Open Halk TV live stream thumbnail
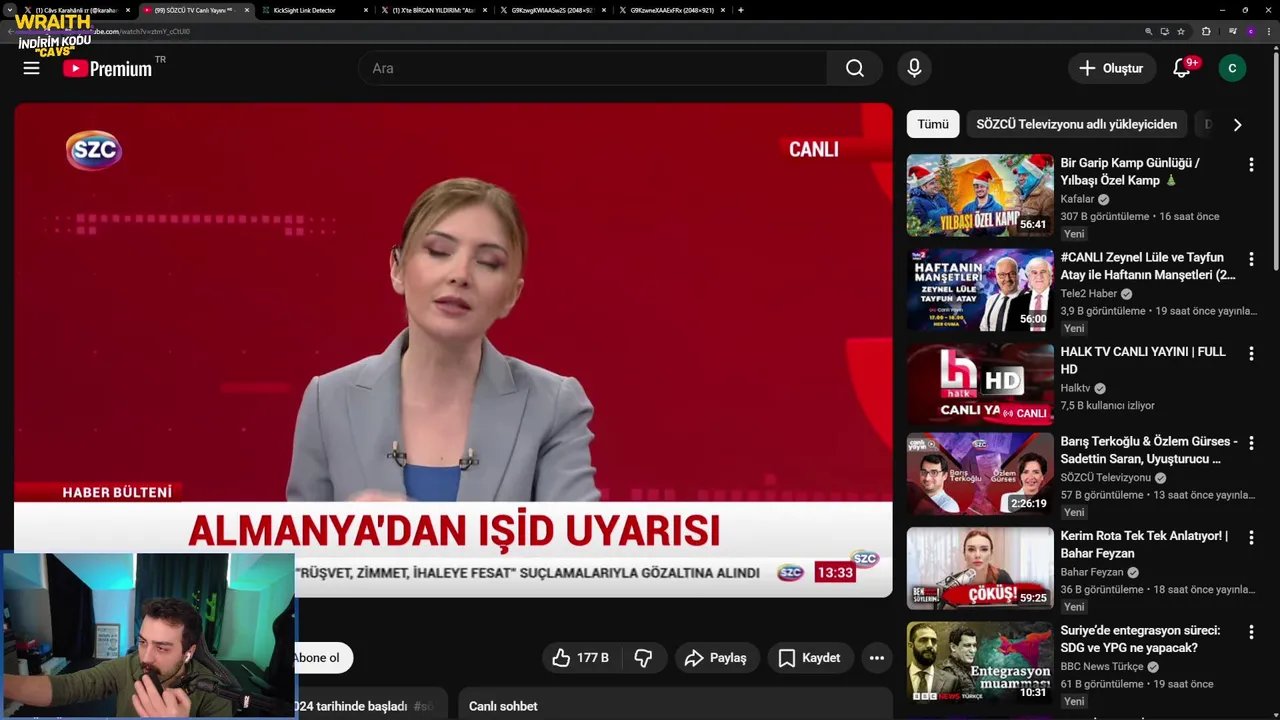 (980, 384)
